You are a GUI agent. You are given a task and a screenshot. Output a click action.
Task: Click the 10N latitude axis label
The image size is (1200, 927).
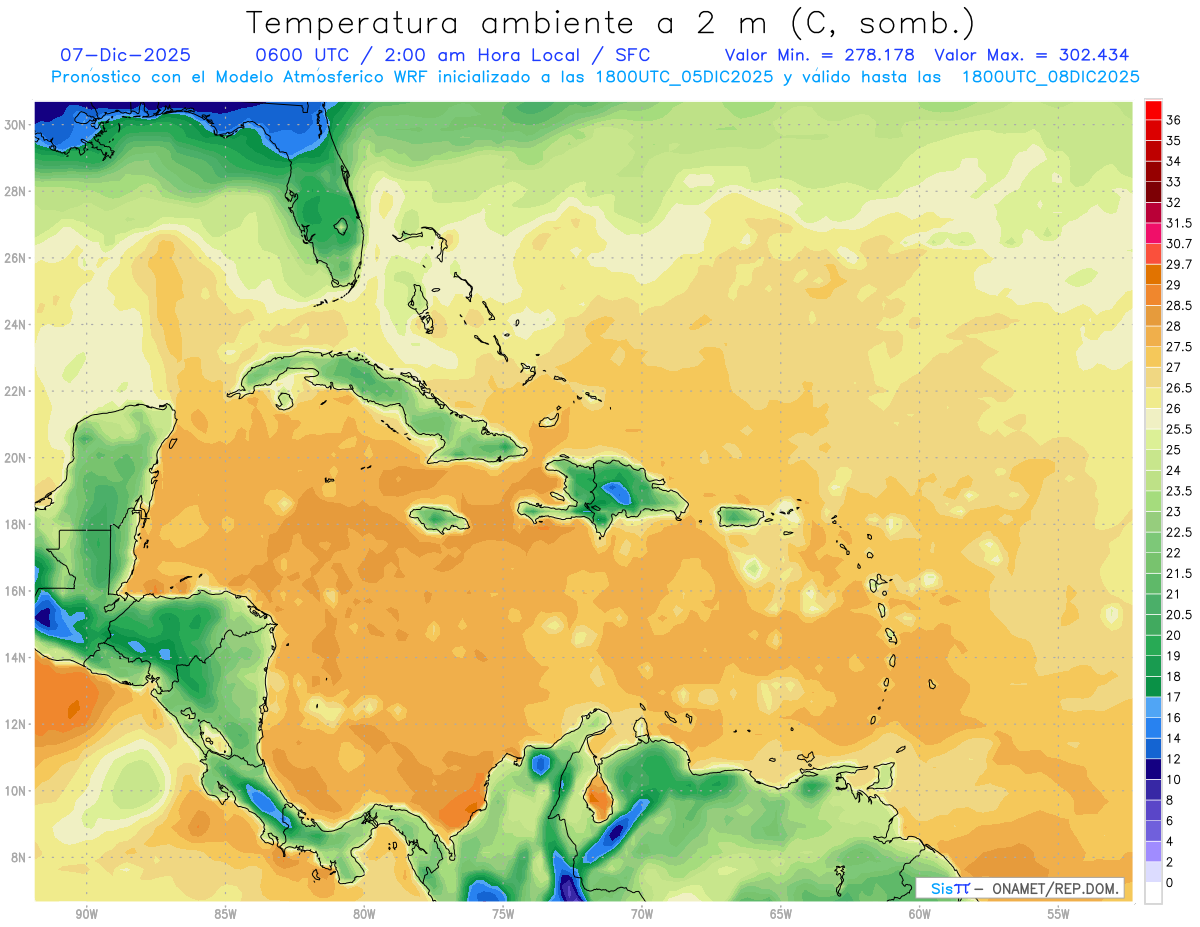(x=17, y=791)
